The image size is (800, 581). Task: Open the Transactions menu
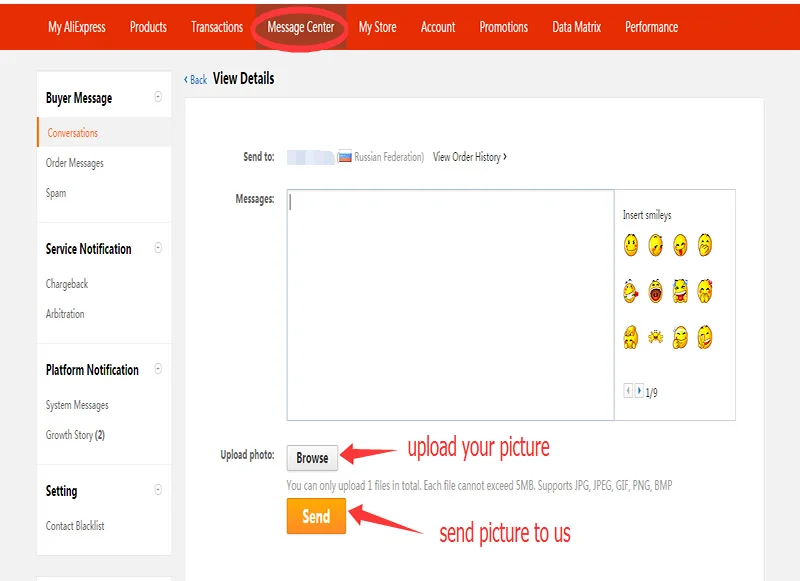coord(217,27)
